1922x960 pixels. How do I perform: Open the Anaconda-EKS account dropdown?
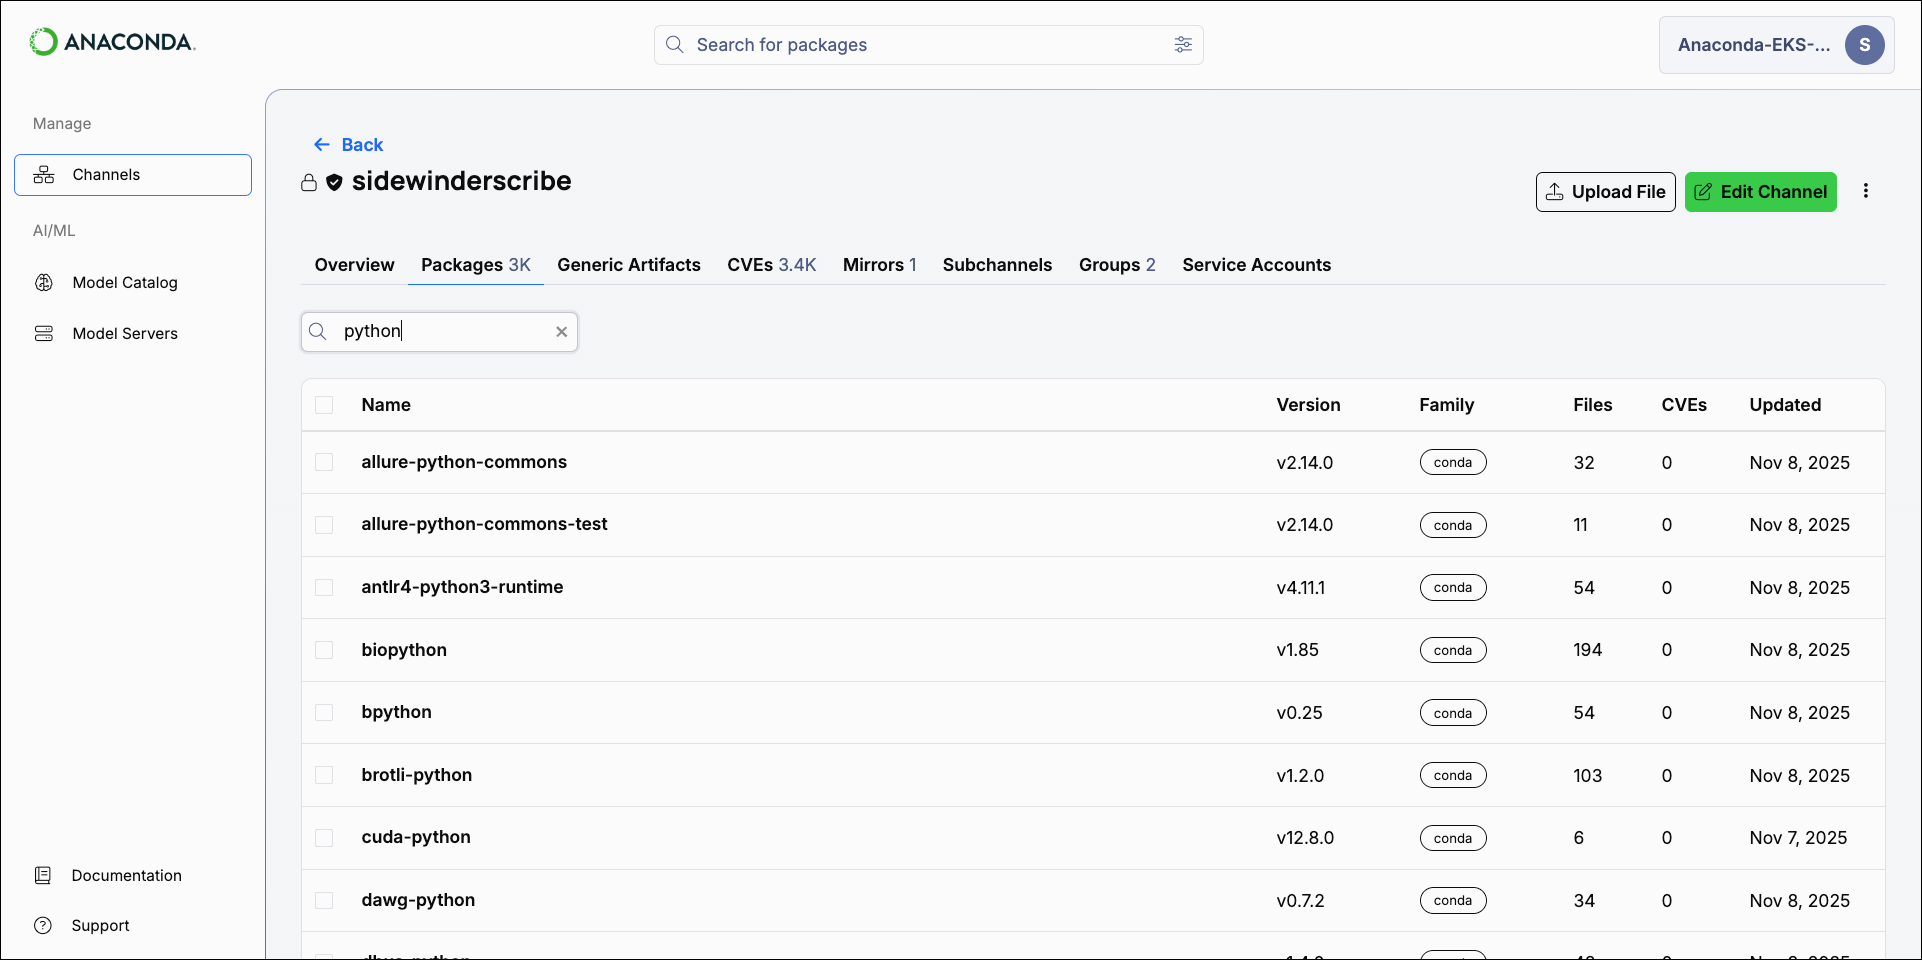coord(1755,45)
